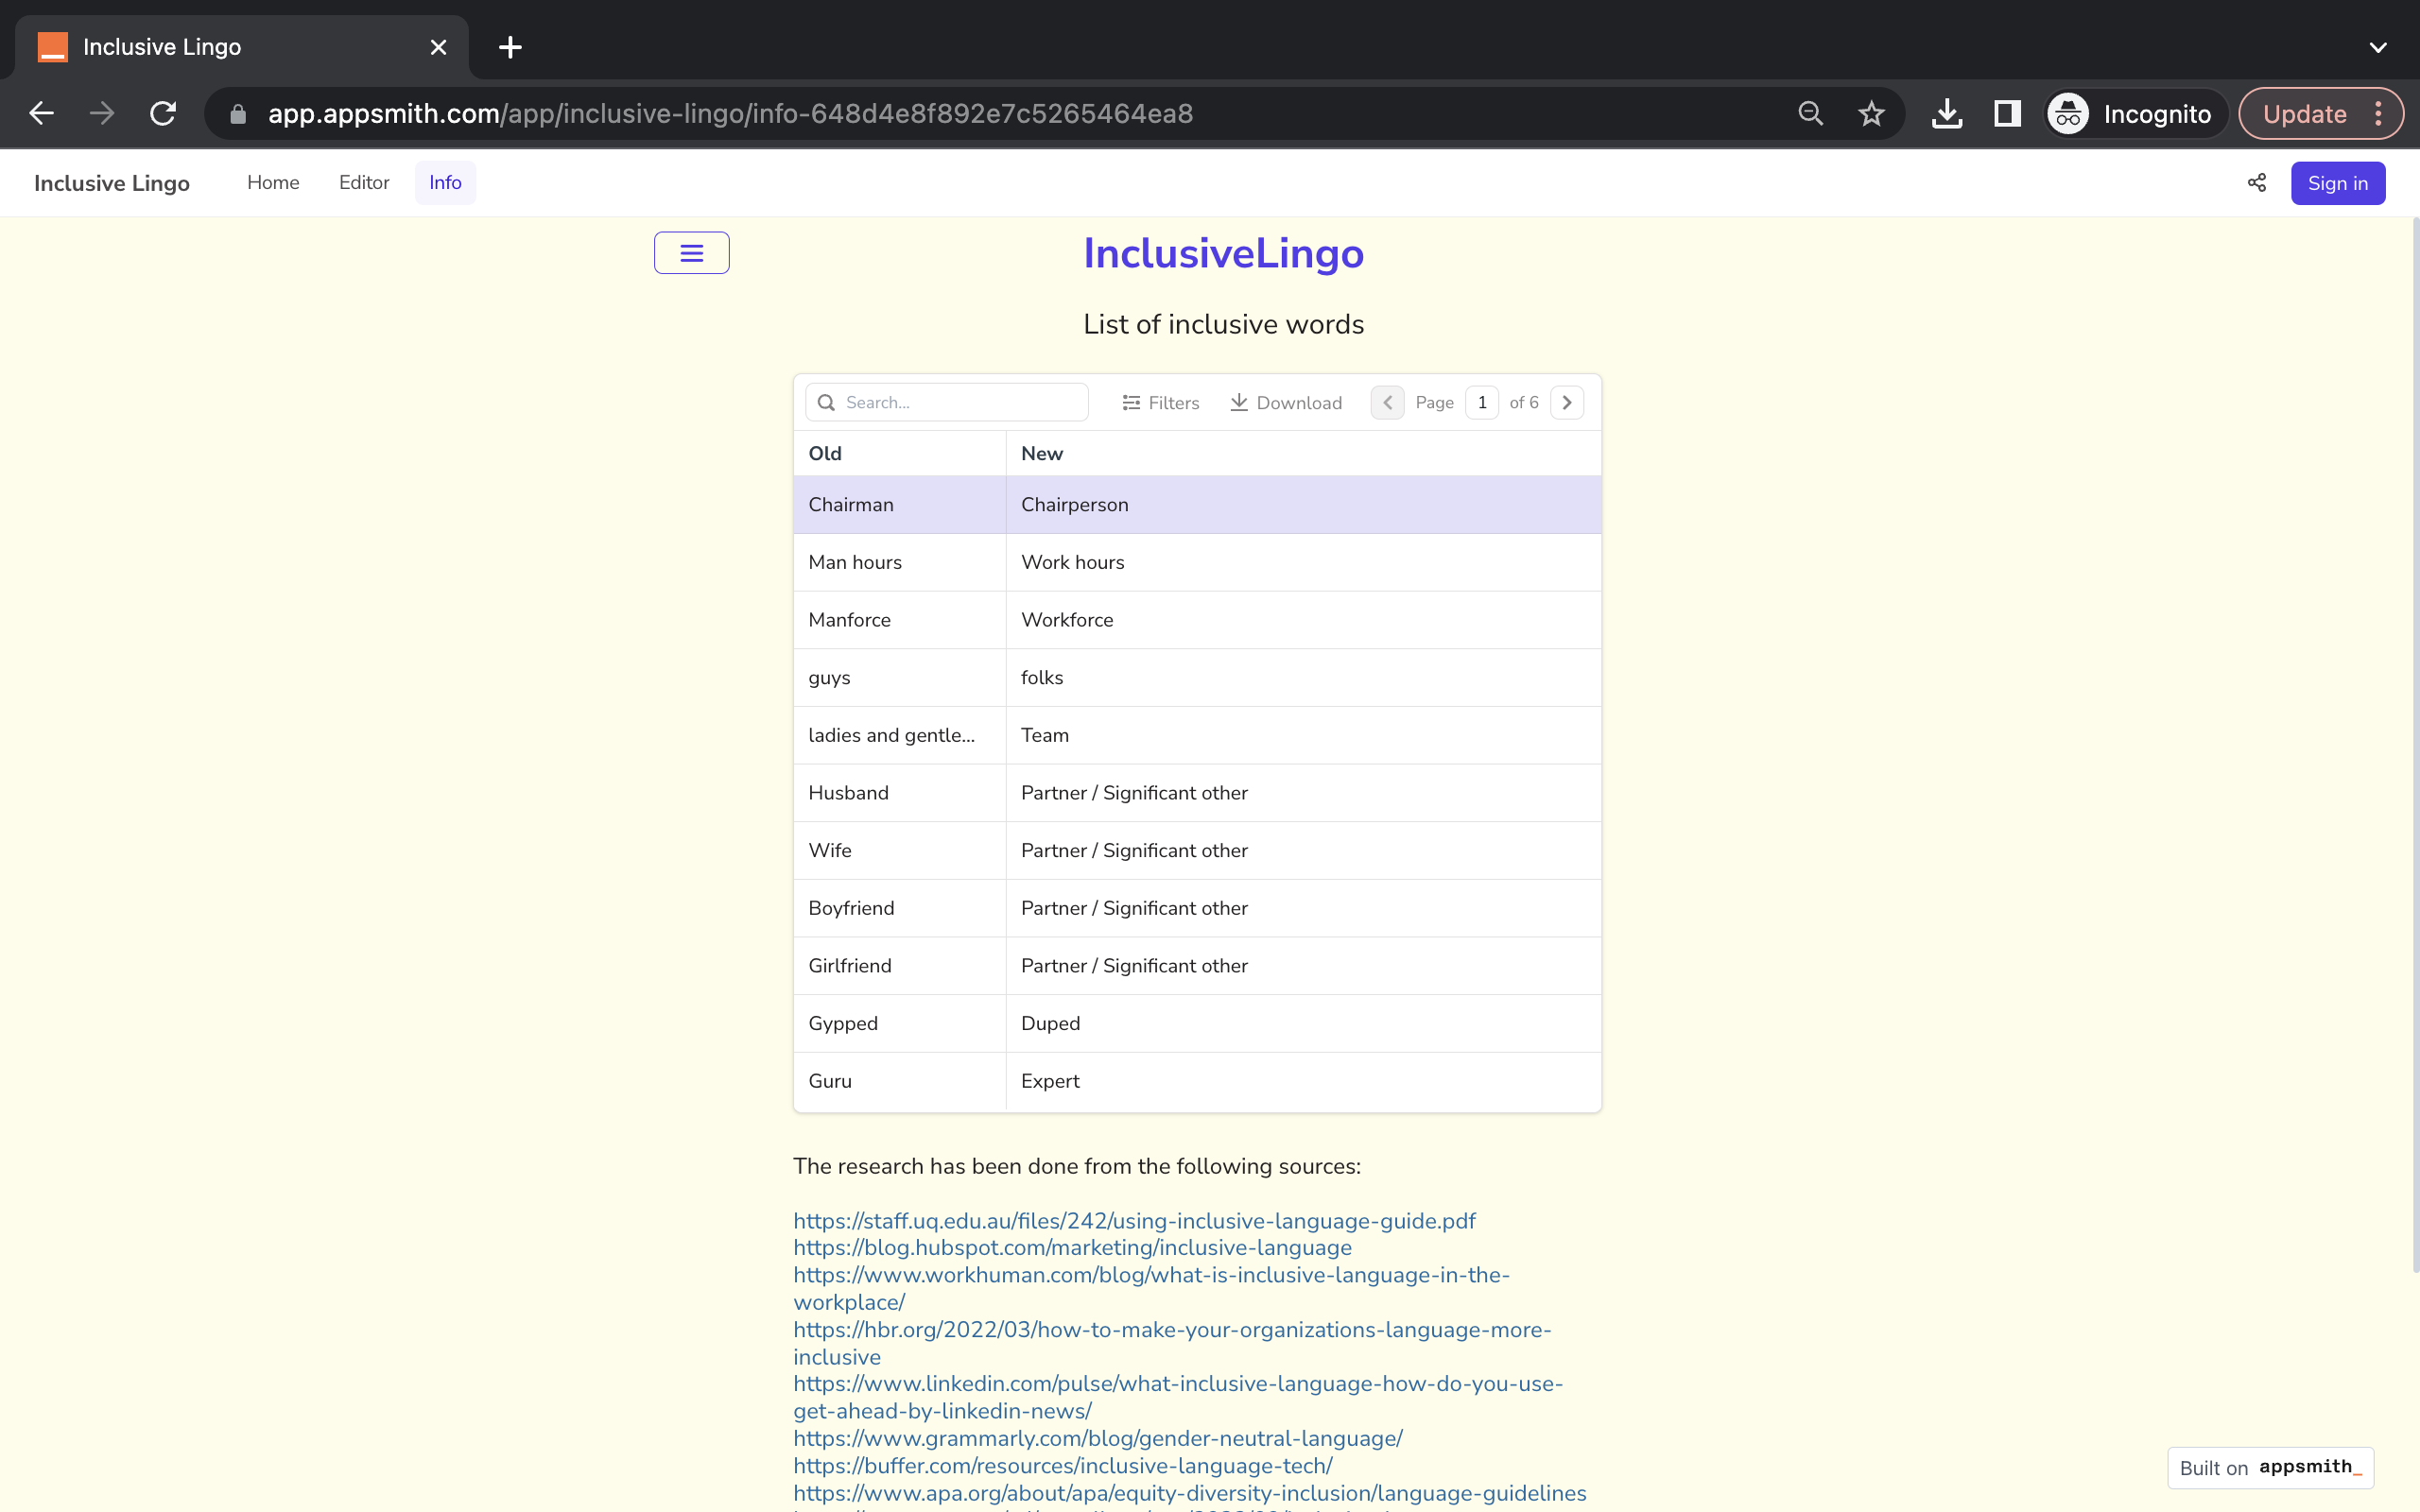2420x1512 pixels.
Task: Click the share icon in app header
Action: 2256,183
